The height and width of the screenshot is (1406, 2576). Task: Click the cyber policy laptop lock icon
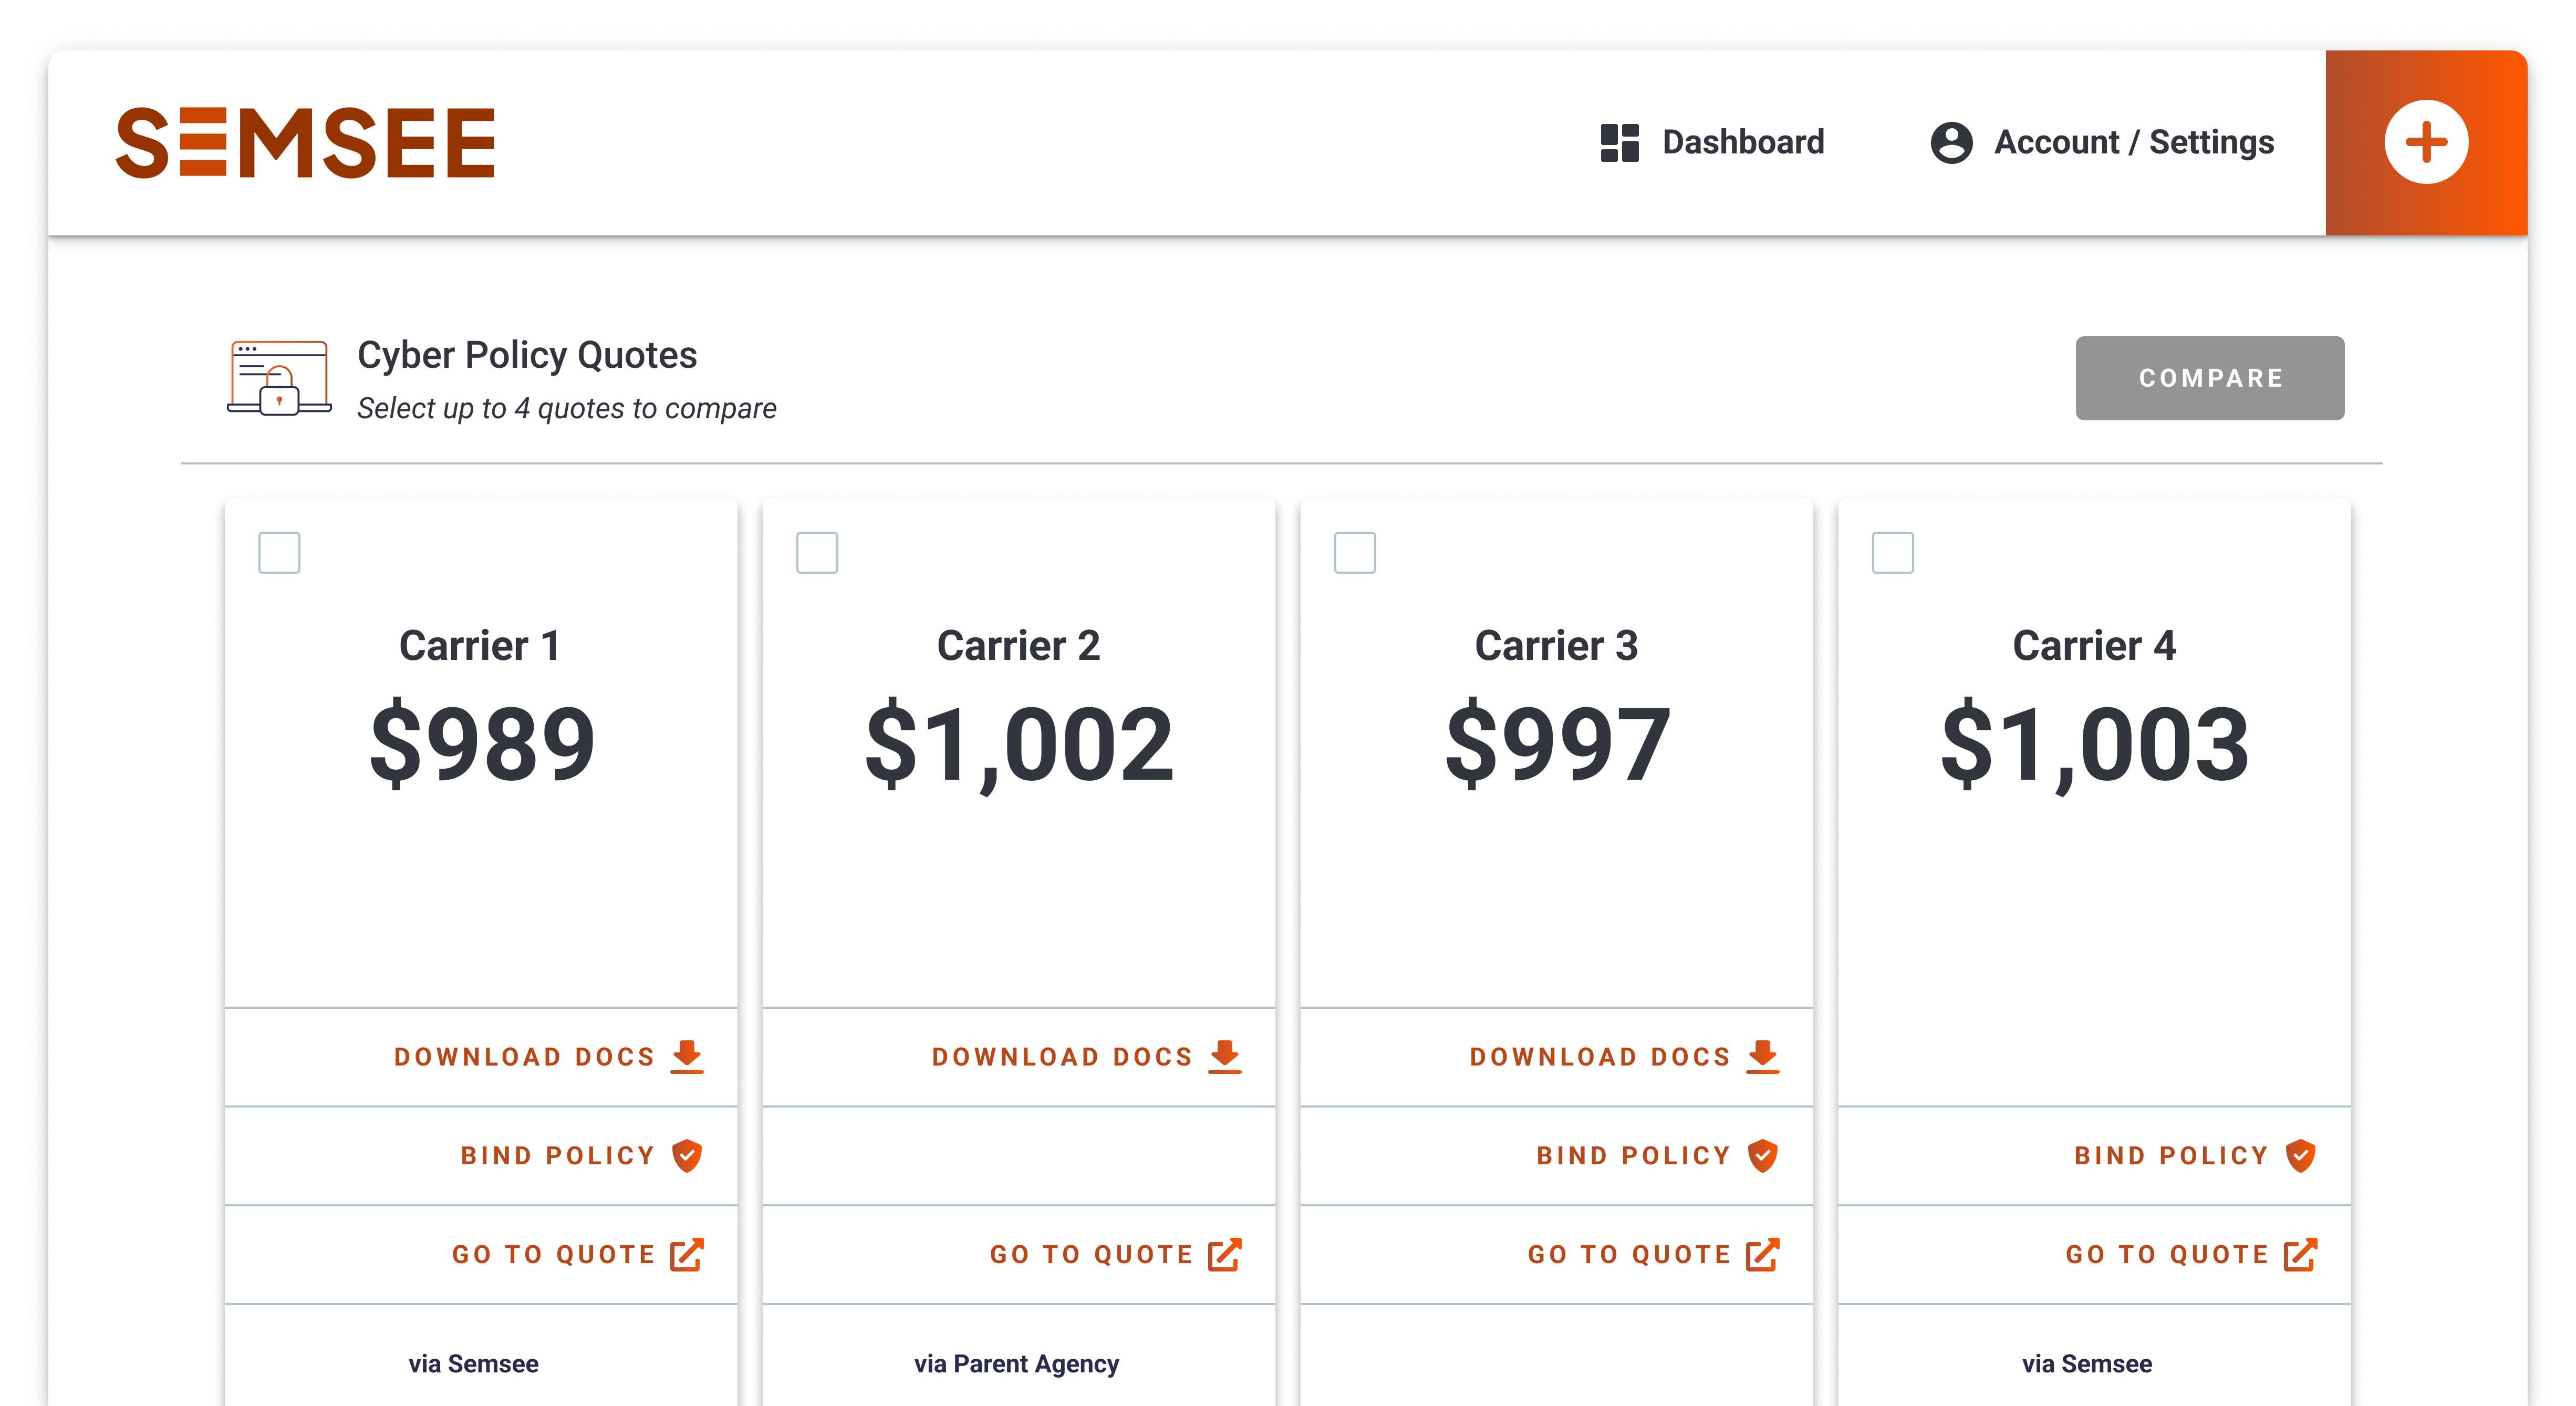279,378
